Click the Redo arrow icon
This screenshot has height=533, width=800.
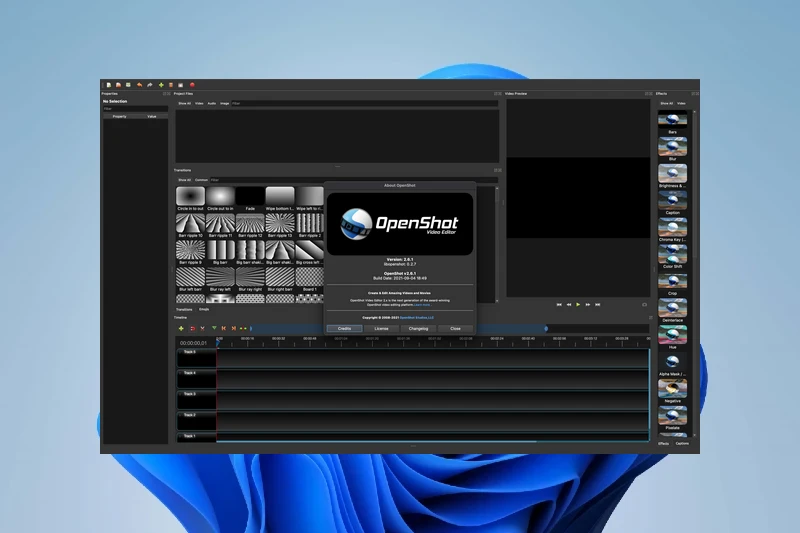click(x=150, y=85)
